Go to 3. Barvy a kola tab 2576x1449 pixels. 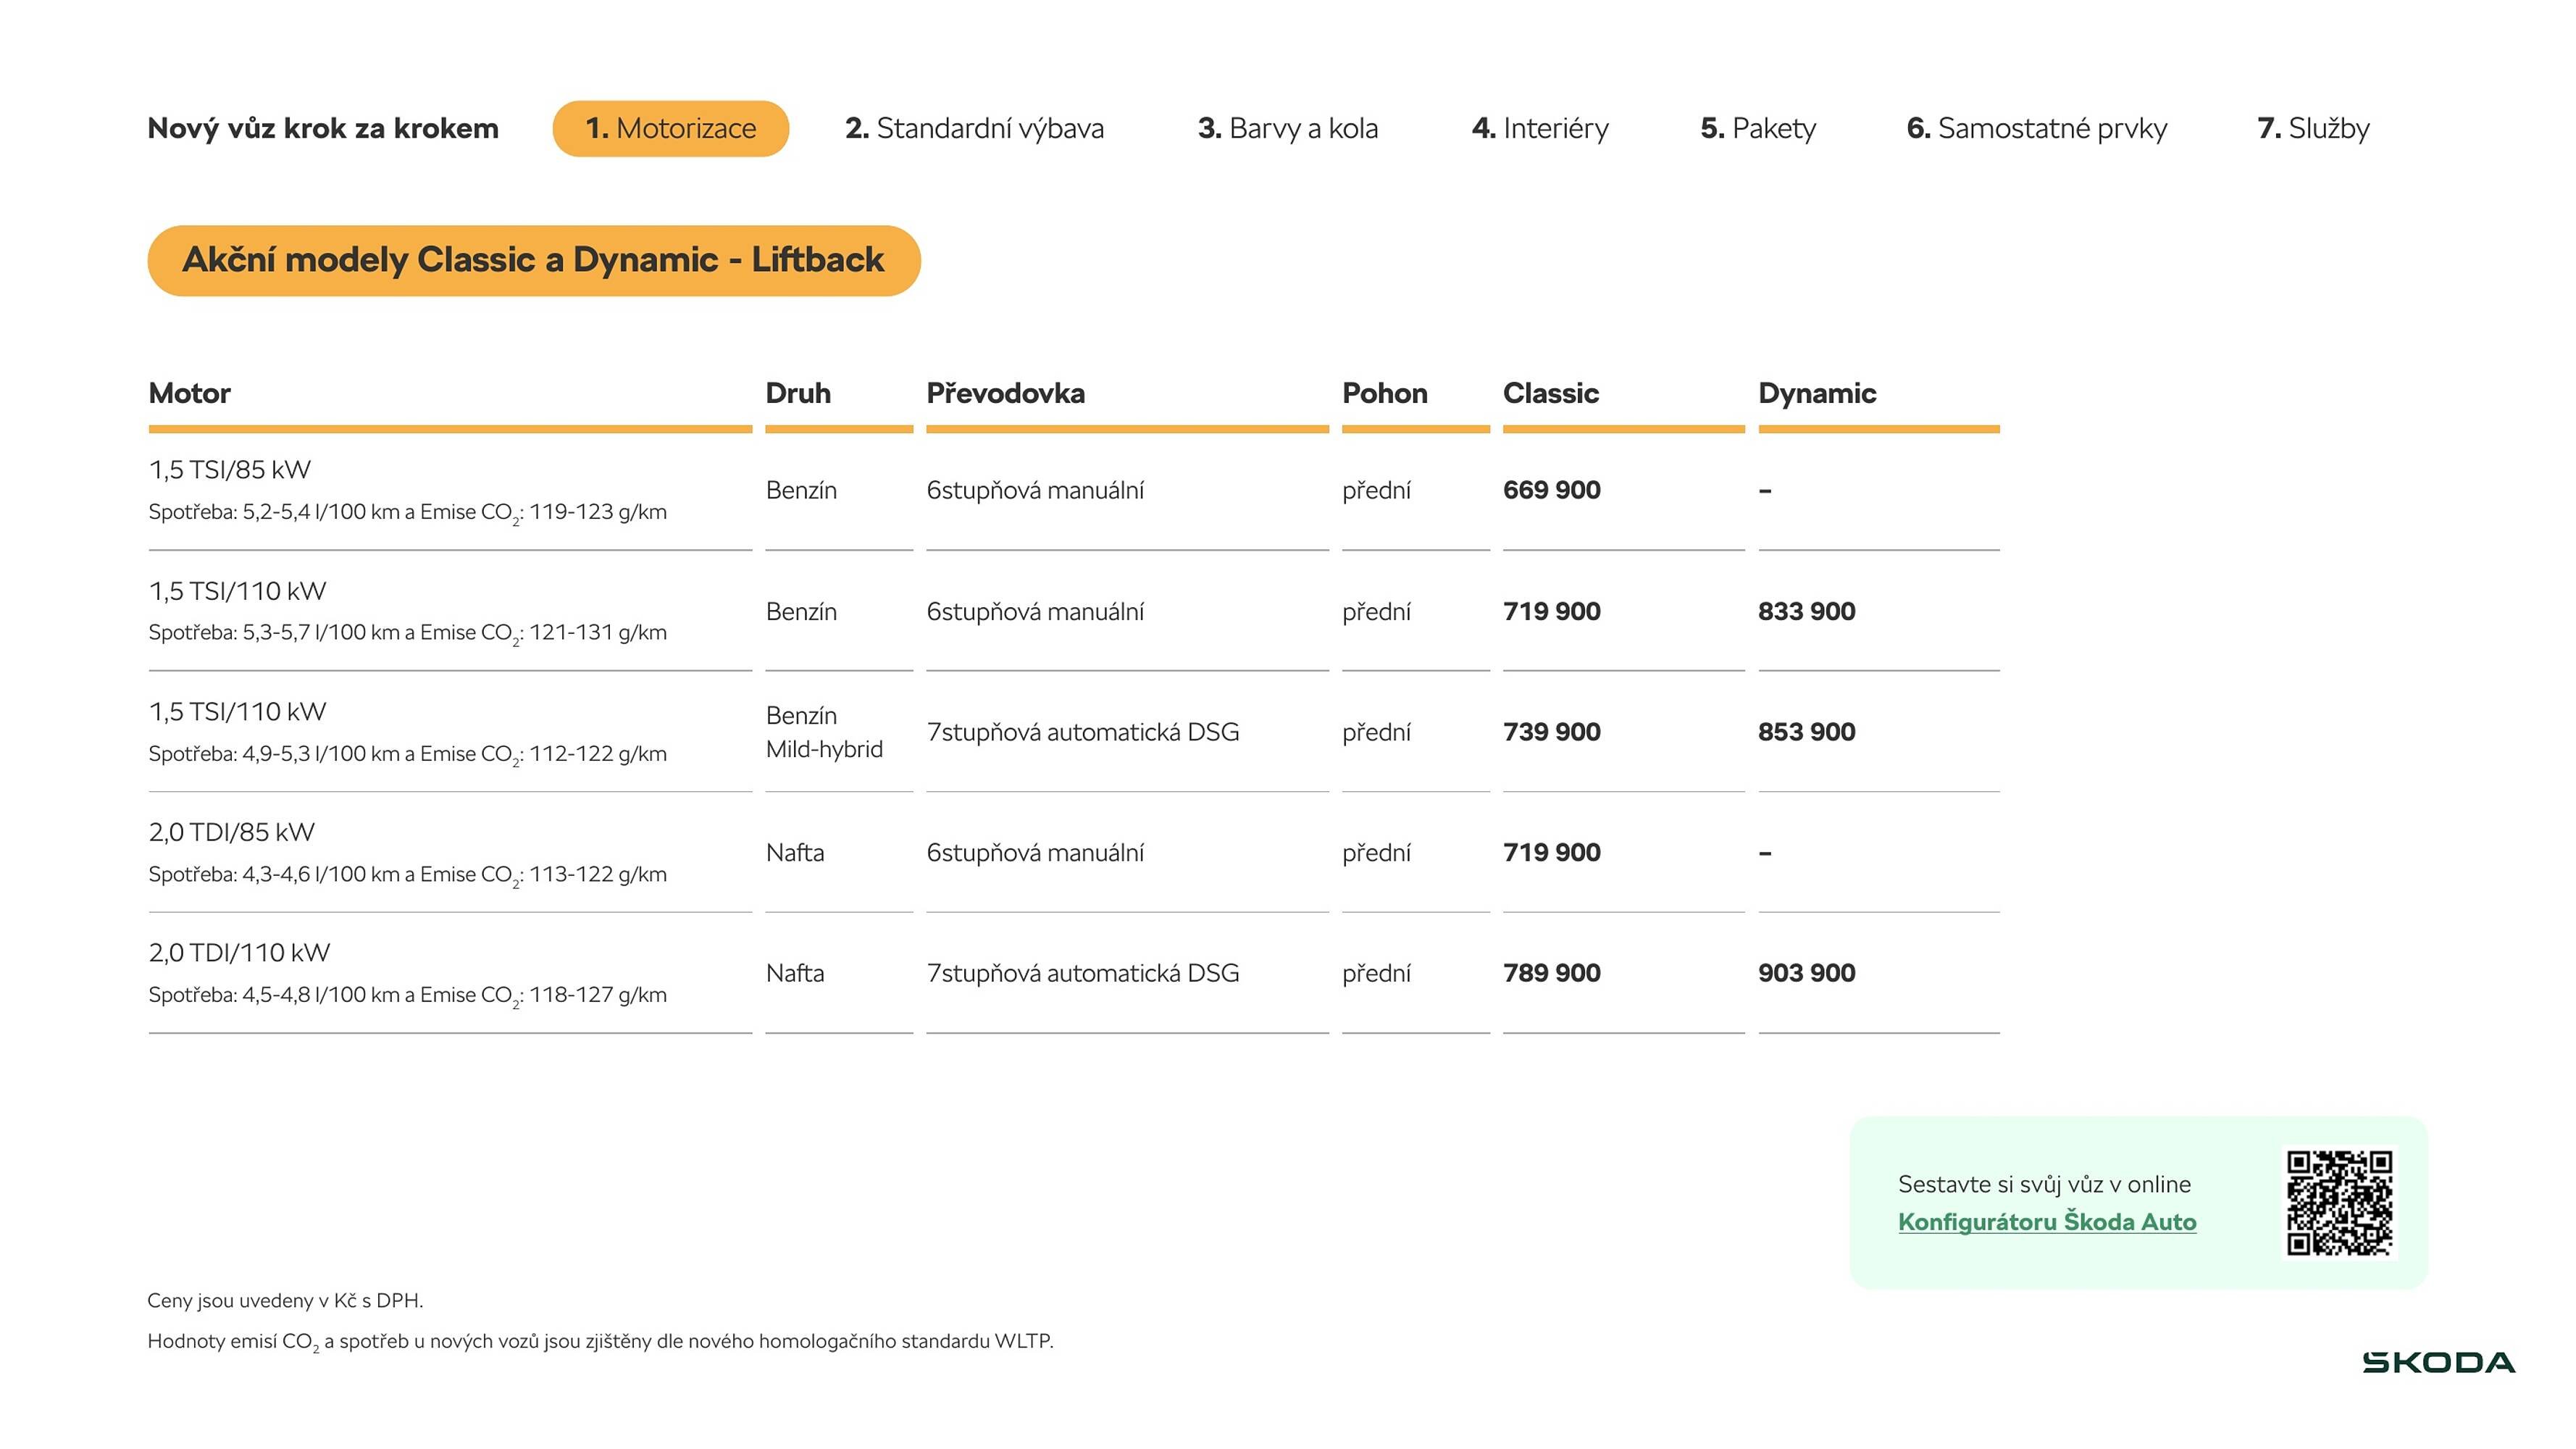pos(1287,129)
